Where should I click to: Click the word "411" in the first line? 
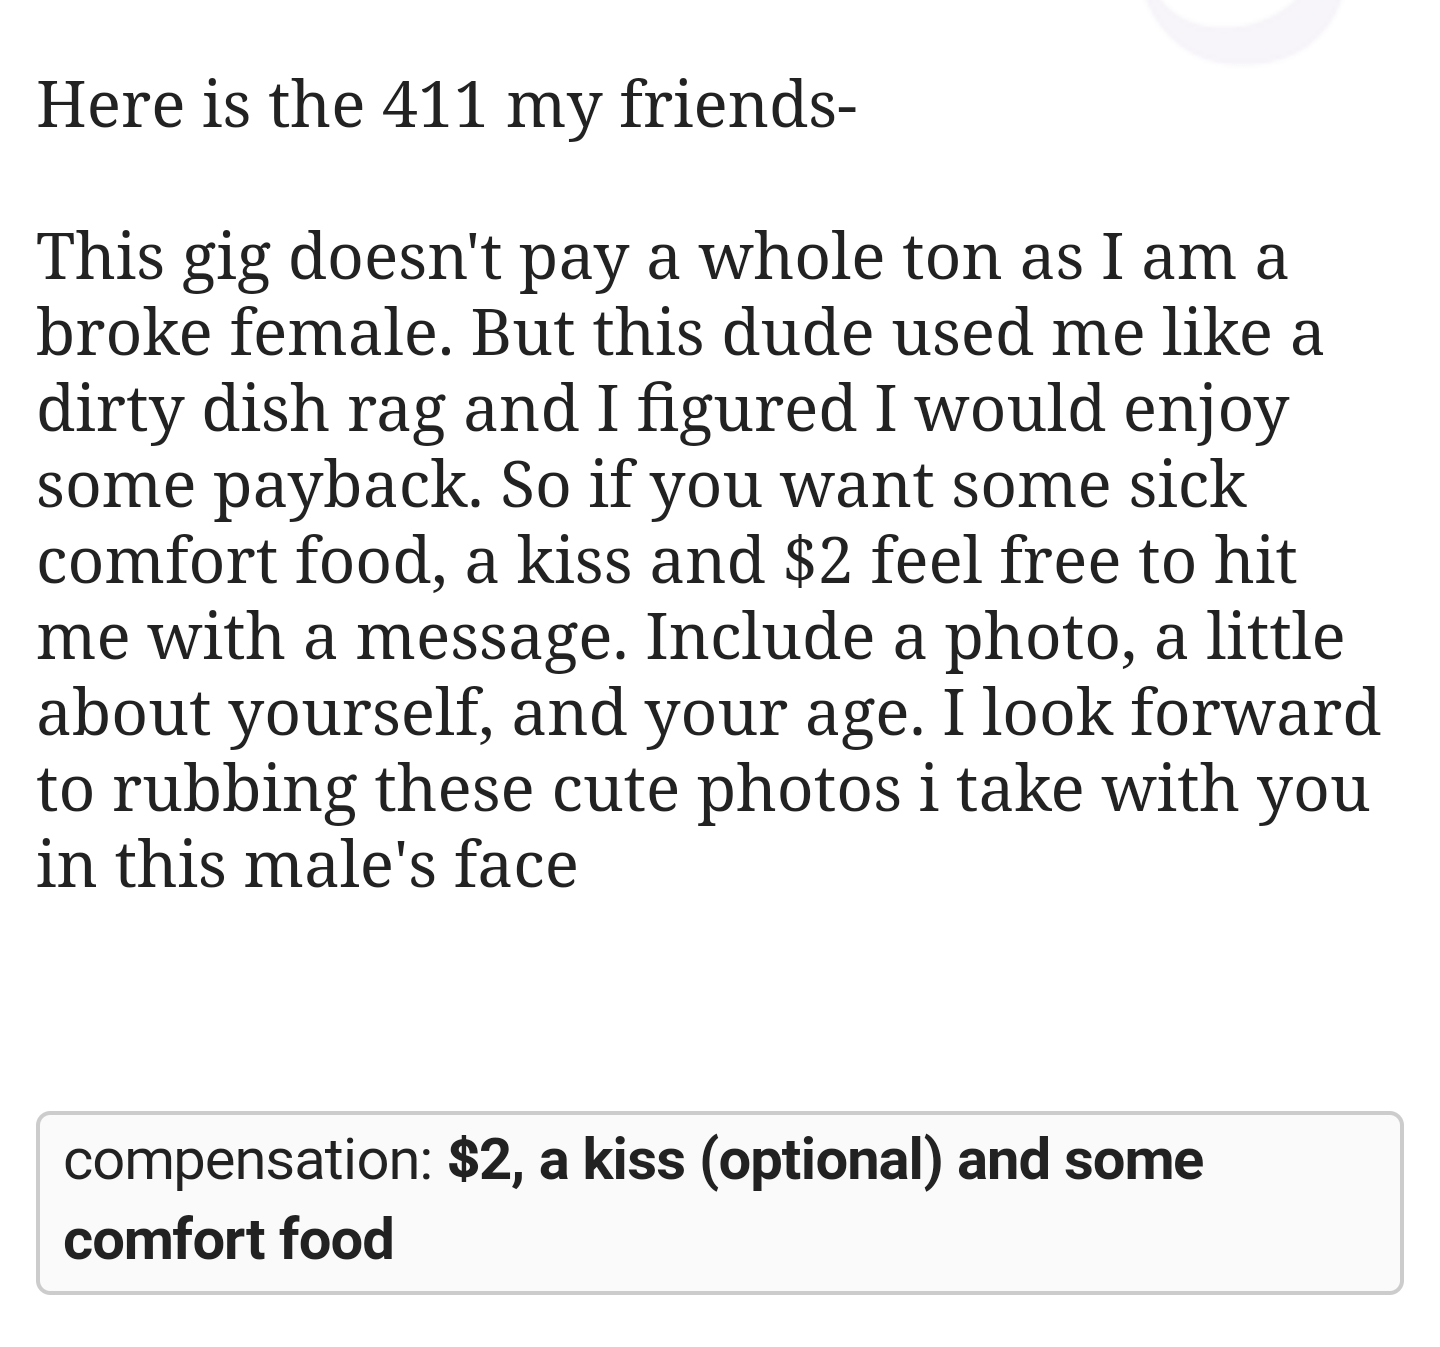click(x=434, y=104)
